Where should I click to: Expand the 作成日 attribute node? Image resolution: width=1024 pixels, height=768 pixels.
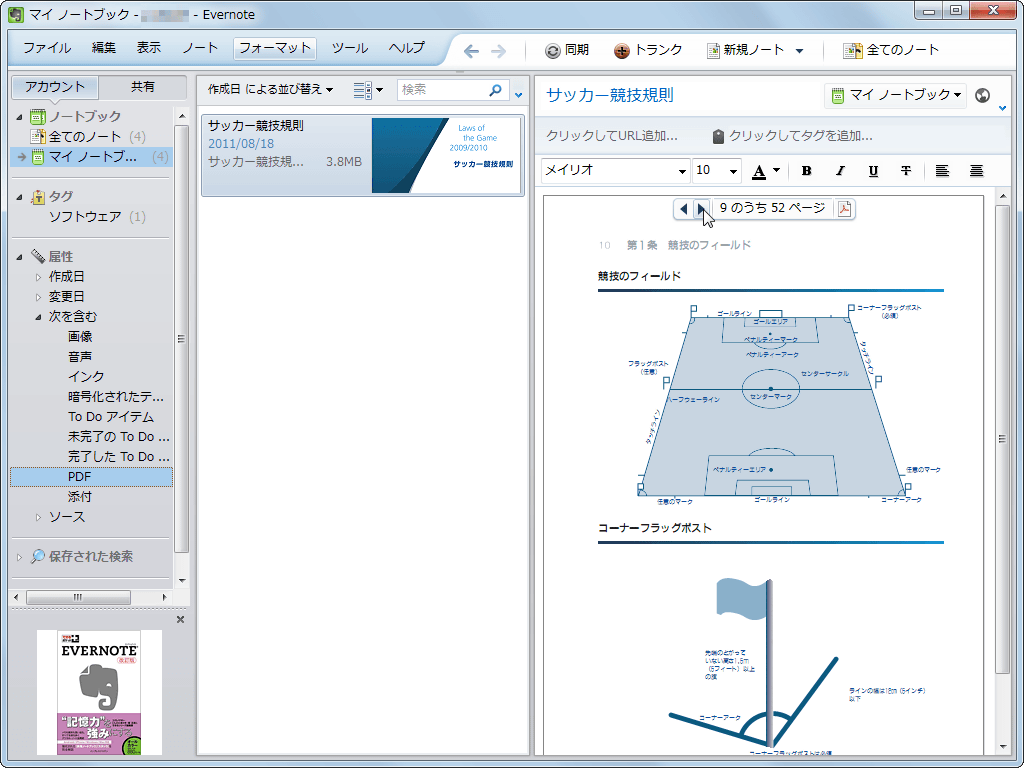click(38, 277)
